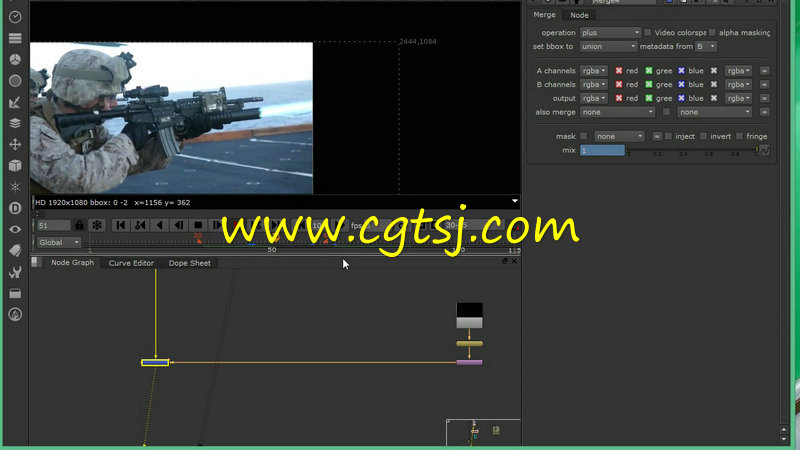The width and height of the screenshot is (800, 450).
Task: Open B channels rgba layer dropdown
Action: pos(593,85)
